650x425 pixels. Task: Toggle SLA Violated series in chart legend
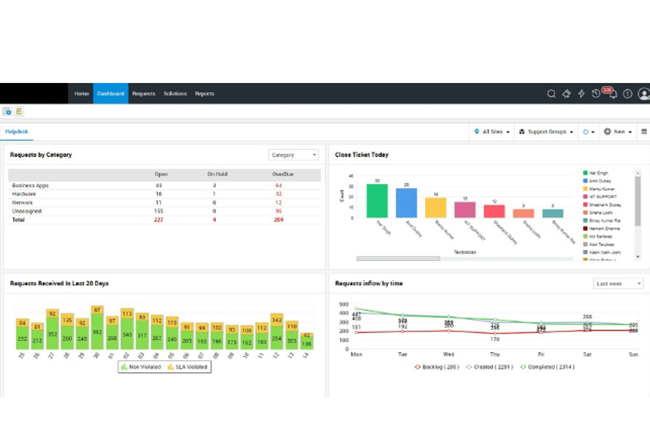click(190, 367)
